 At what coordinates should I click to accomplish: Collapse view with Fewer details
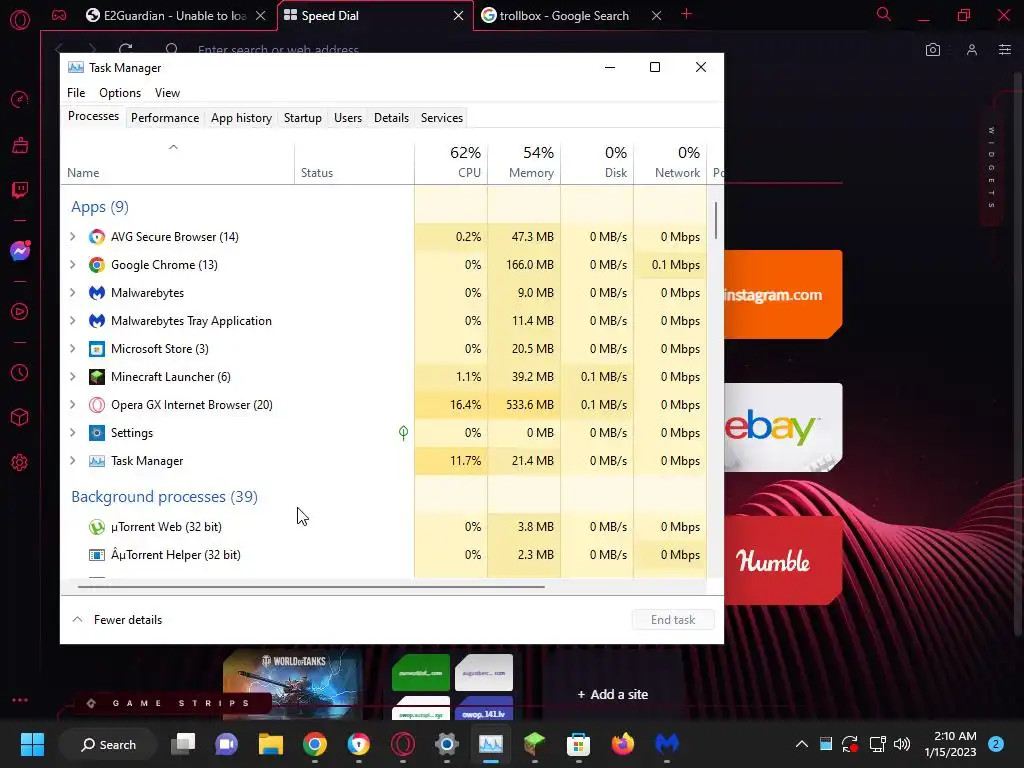click(x=117, y=620)
